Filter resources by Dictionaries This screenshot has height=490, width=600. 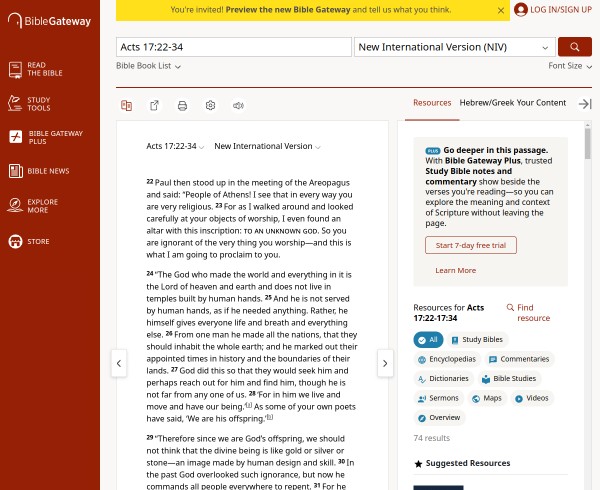(x=444, y=379)
